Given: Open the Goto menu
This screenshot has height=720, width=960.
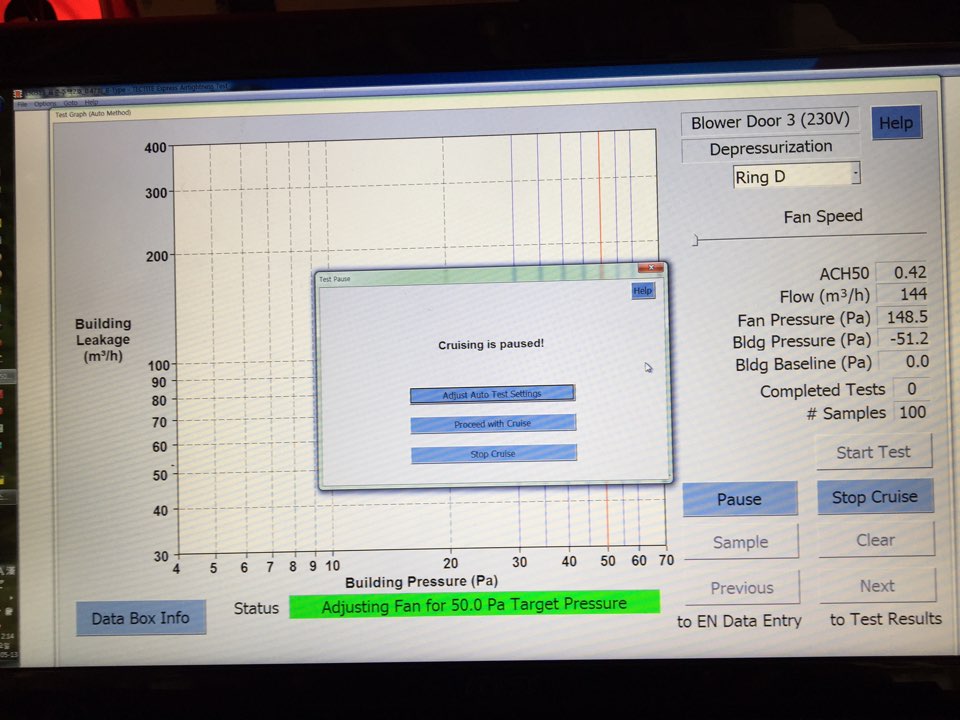Looking at the screenshot, I should pyautogui.click(x=70, y=103).
